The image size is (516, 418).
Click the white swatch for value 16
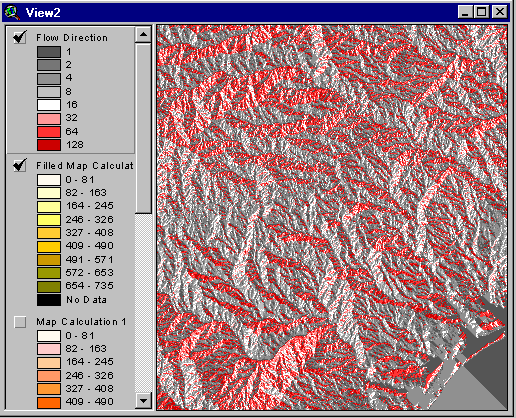click(x=49, y=105)
